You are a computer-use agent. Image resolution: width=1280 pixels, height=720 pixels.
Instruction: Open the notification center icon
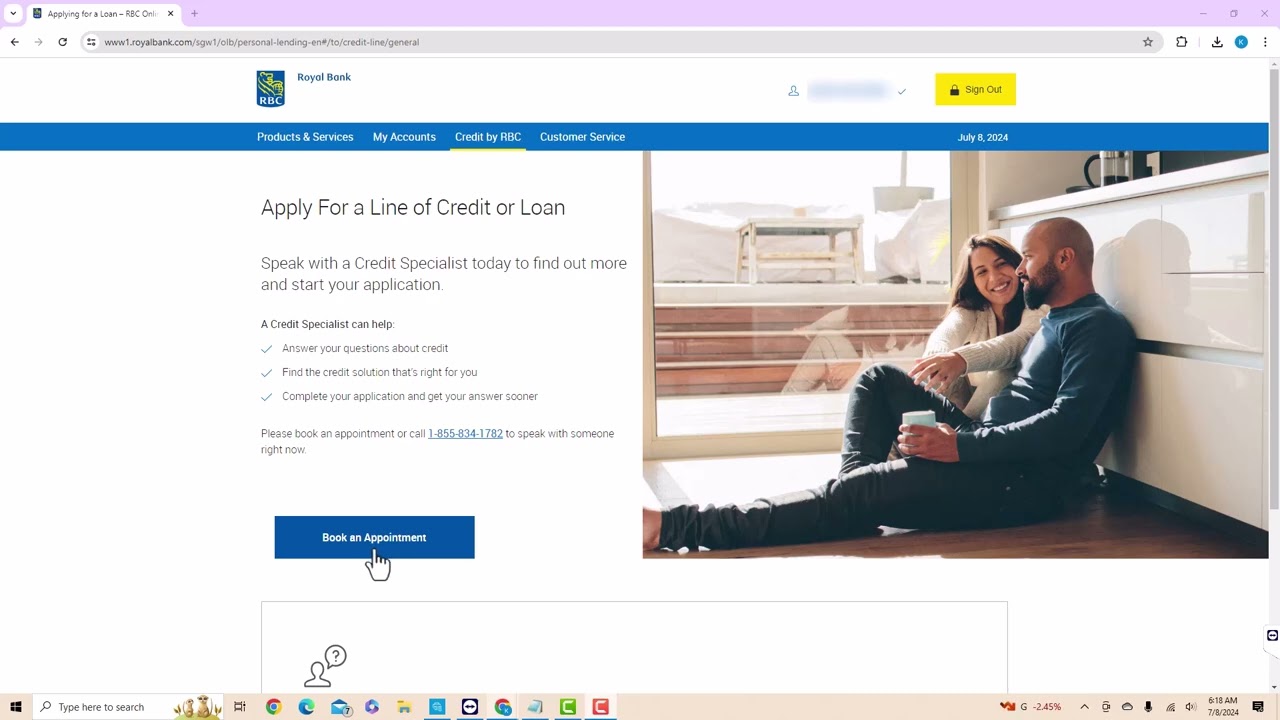(x=1258, y=707)
